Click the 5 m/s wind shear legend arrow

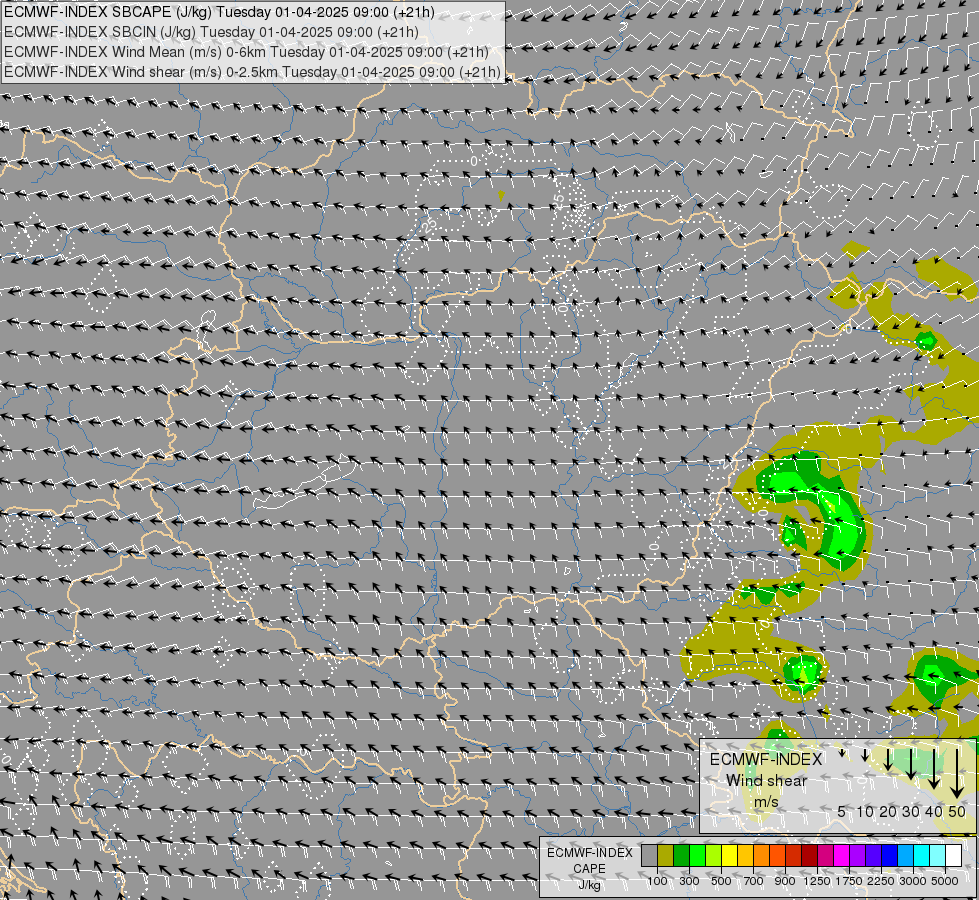pyautogui.click(x=842, y=753)
